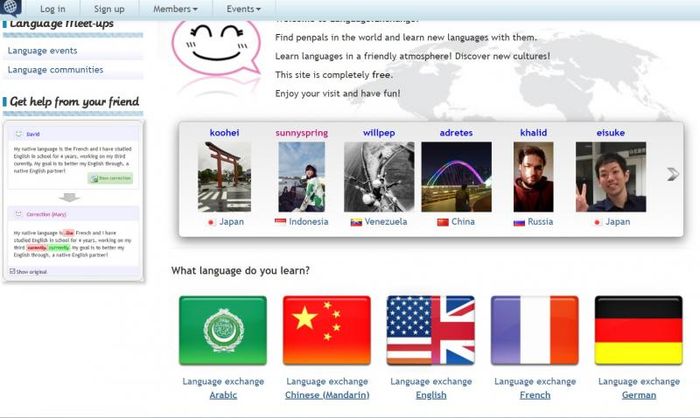Open the Log in page

tap(53, 9)
